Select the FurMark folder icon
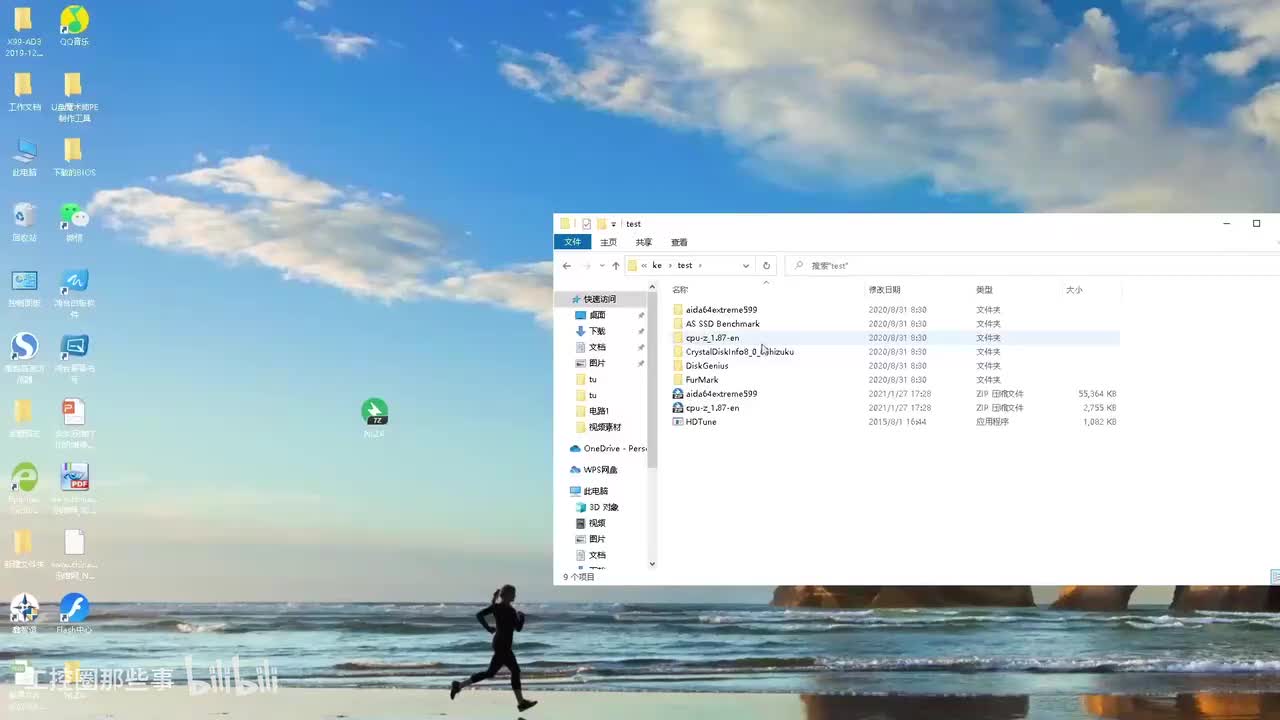The height and width of the screenshot is (720, 1280). point(678,380)
